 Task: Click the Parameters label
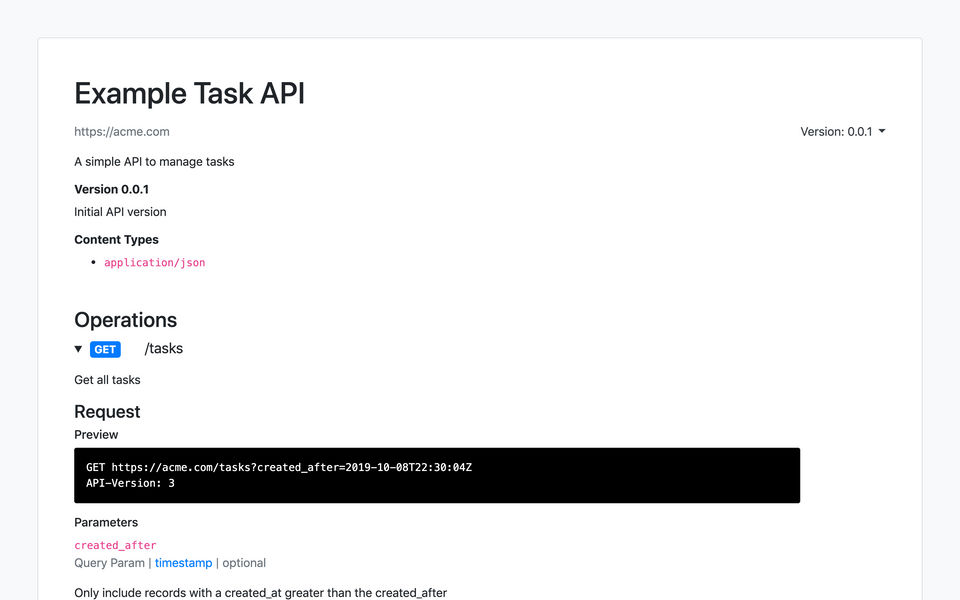(106, 522)
